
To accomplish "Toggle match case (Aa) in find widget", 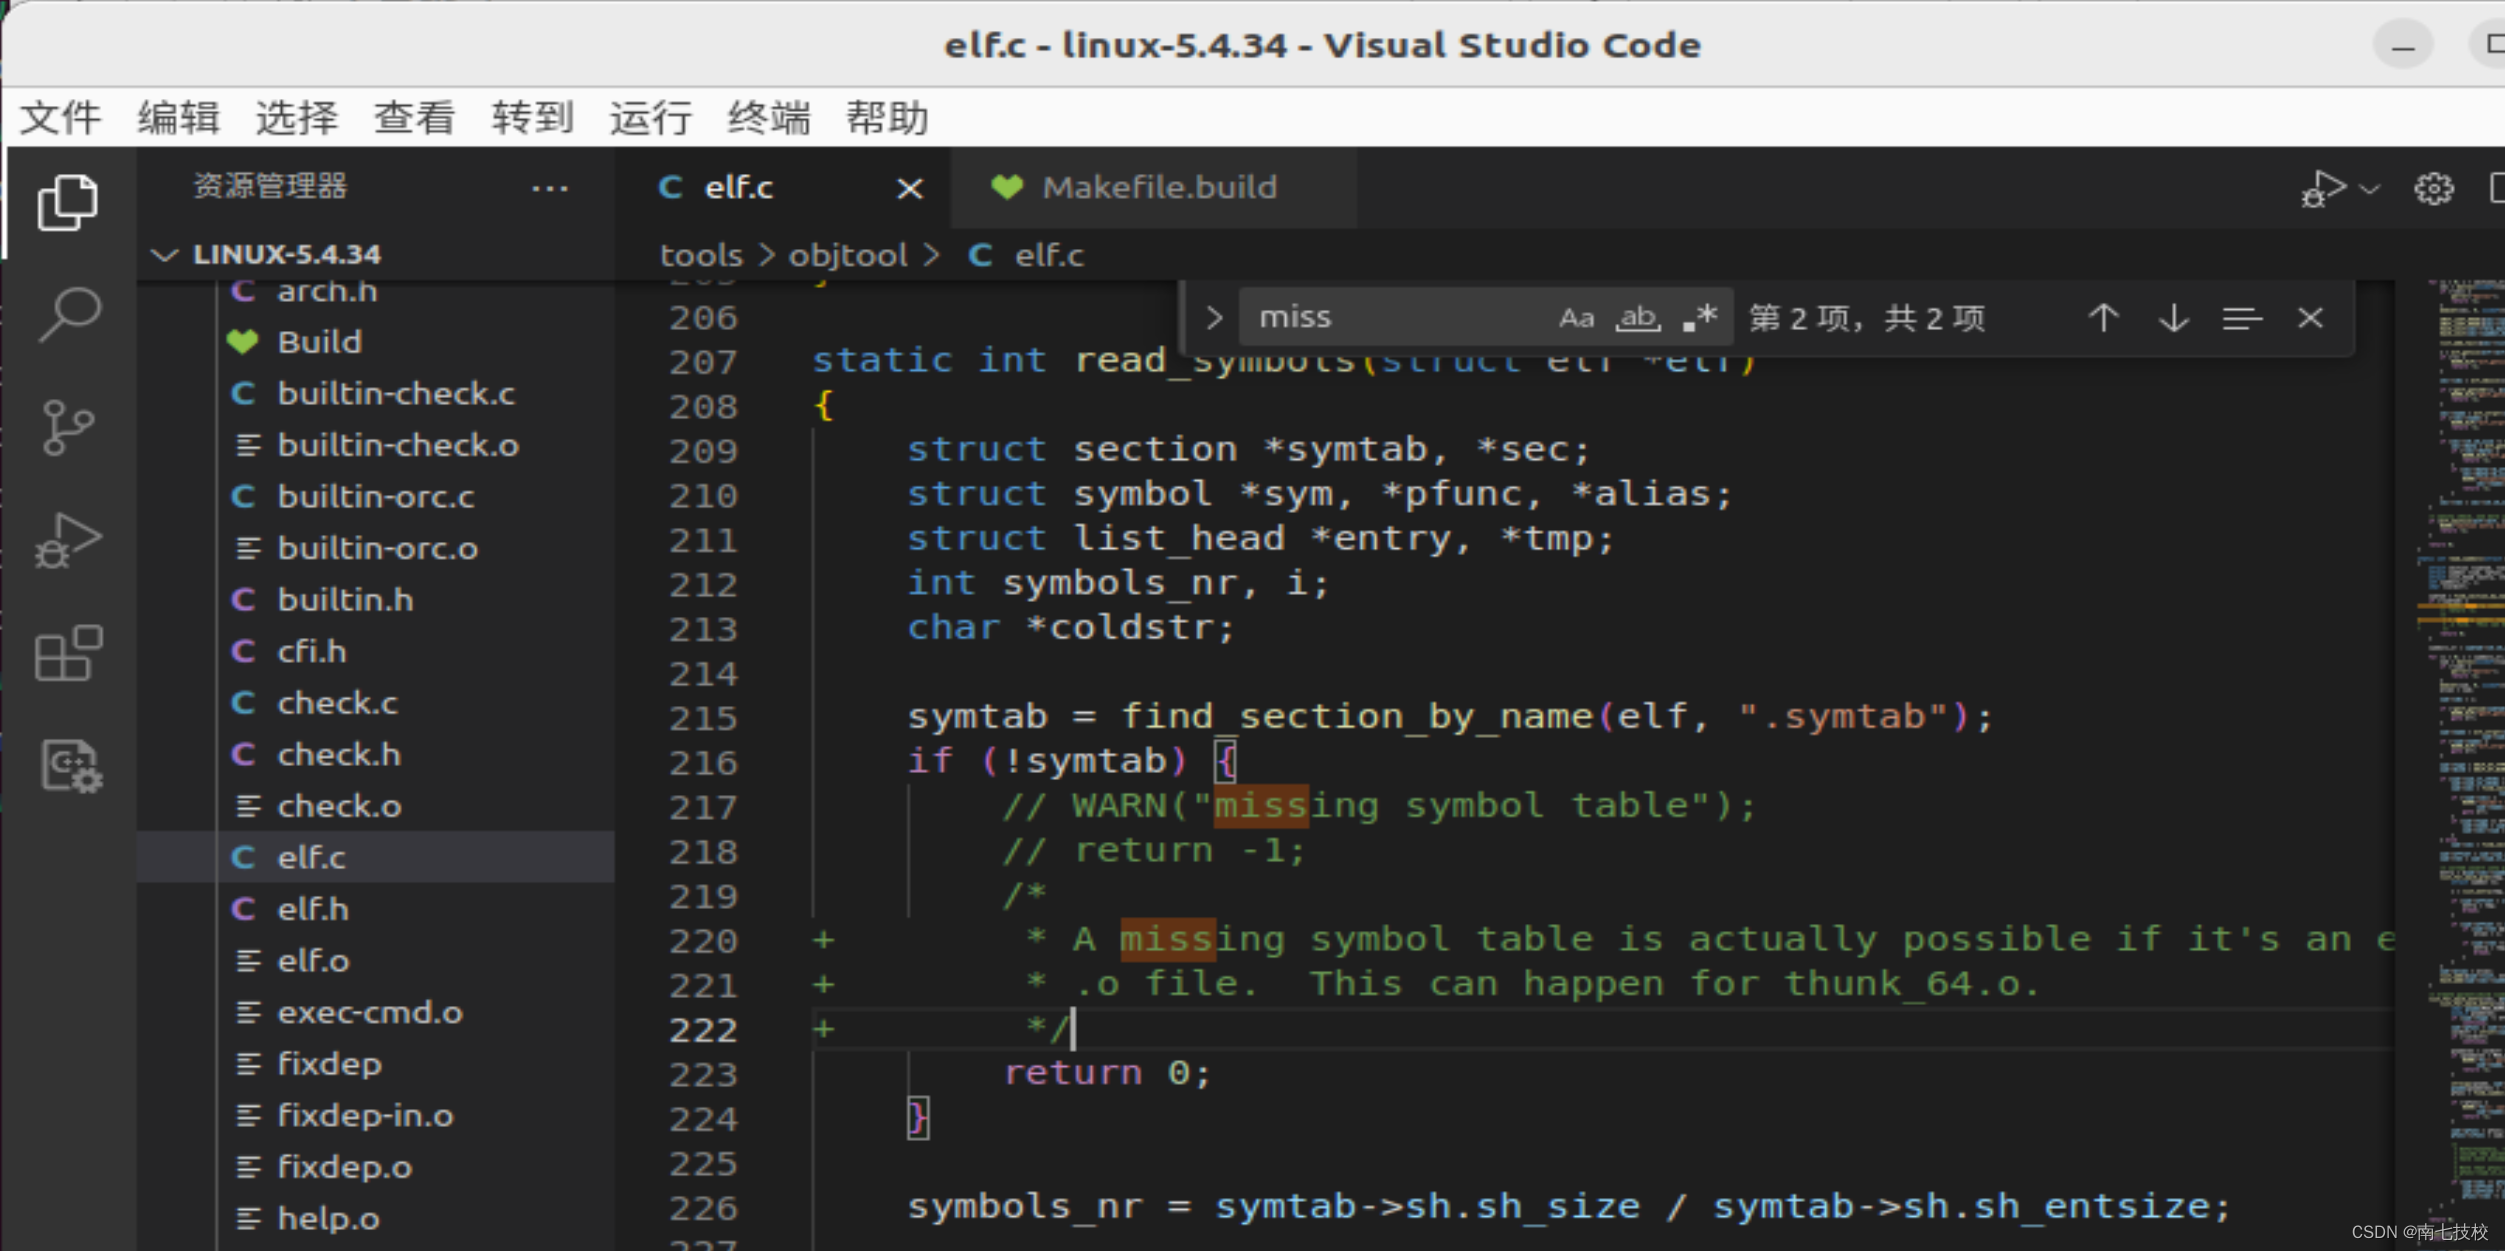I will pyautogui.click(x=1577, y=317).
